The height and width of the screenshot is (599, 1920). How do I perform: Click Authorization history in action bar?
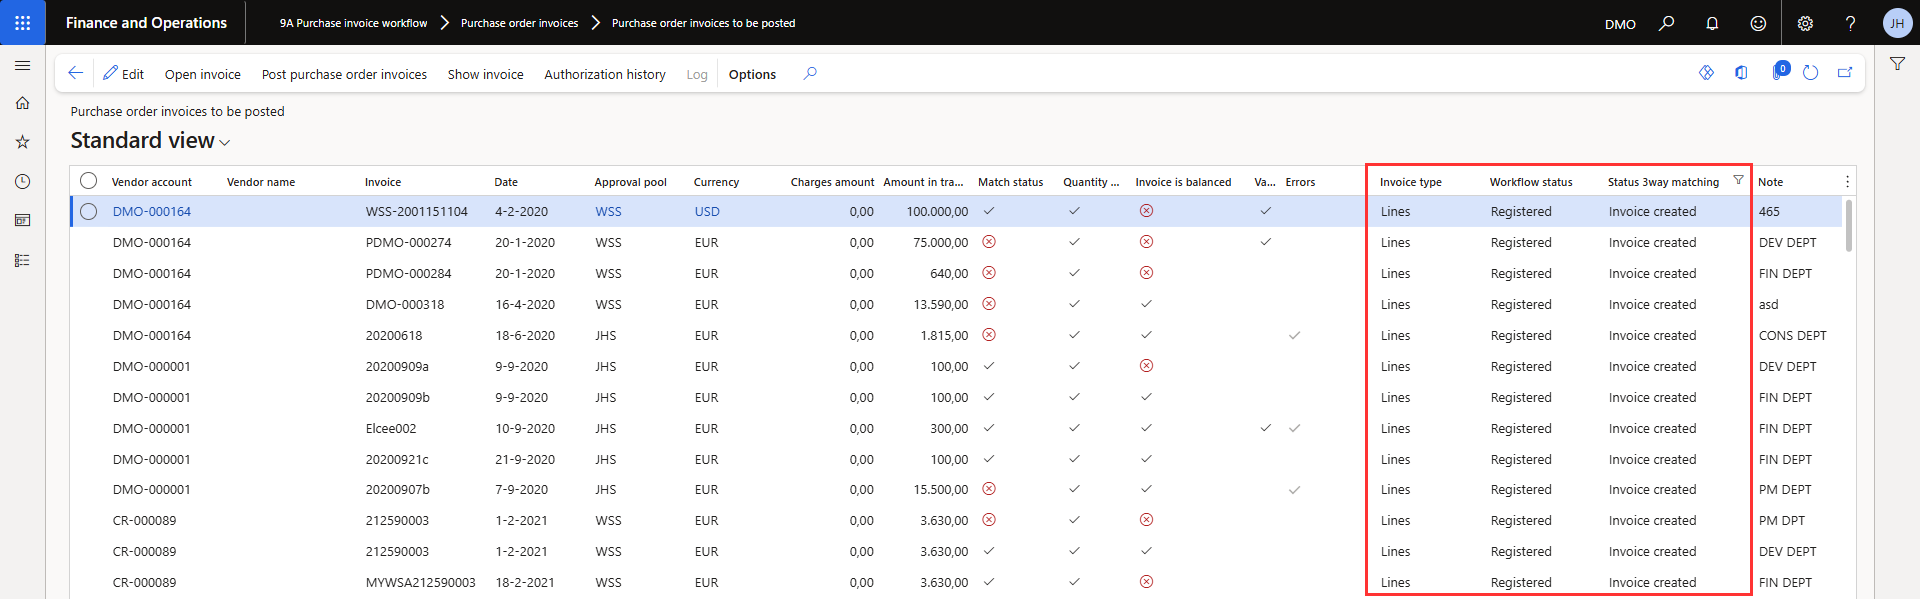tap(604, 74)
